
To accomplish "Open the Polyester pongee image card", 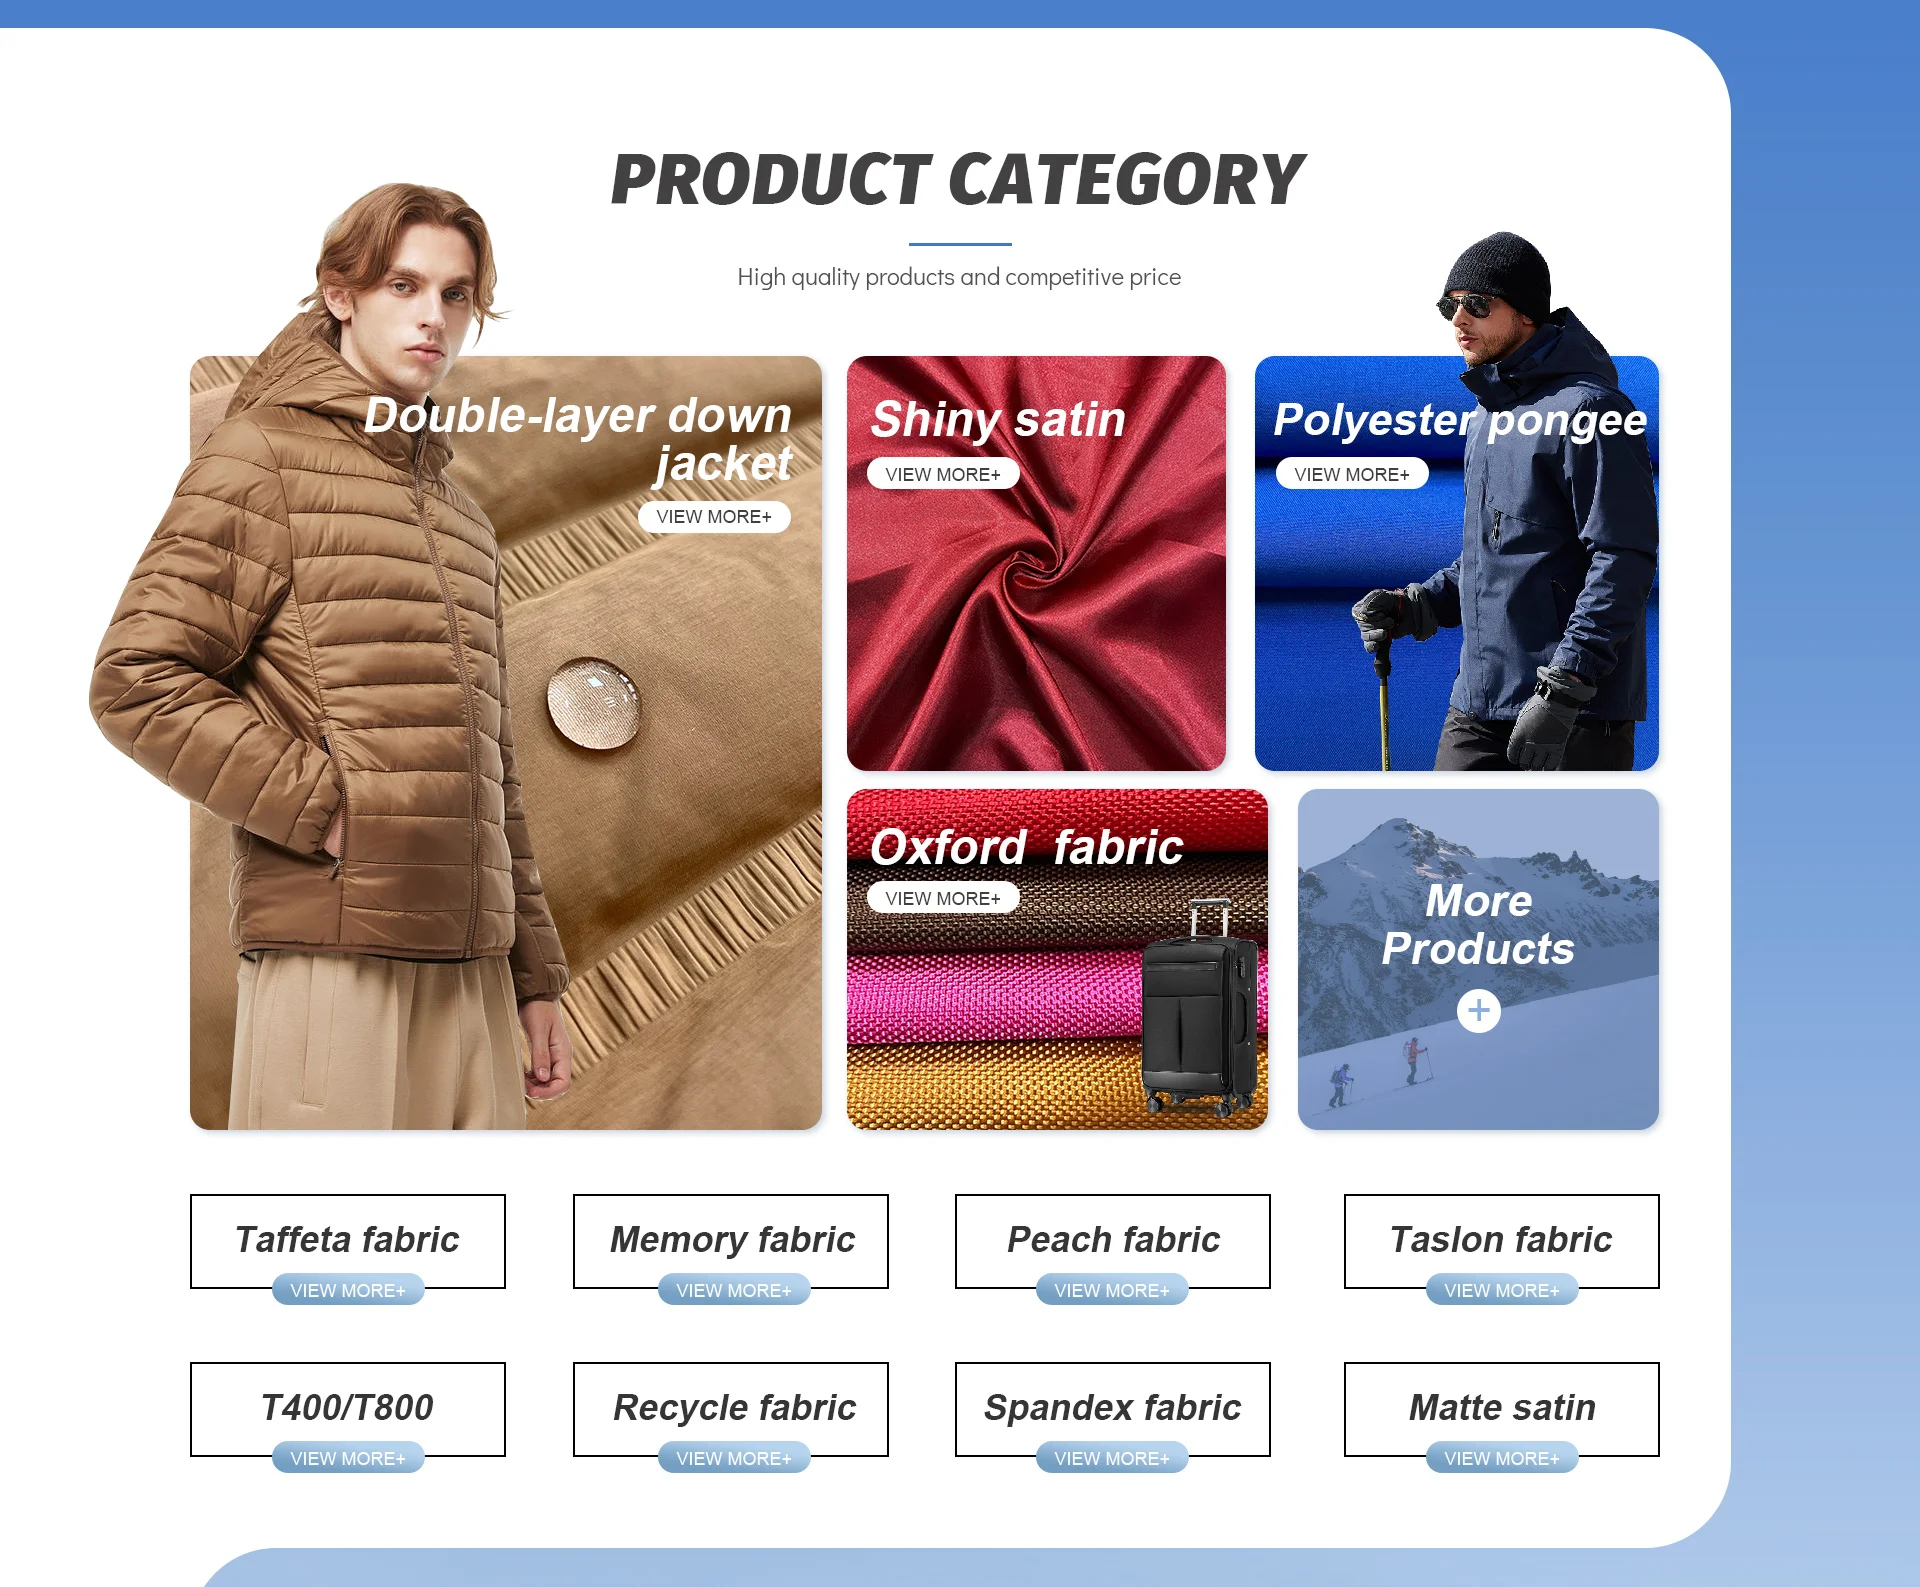I will click(x=1457, y=563).
